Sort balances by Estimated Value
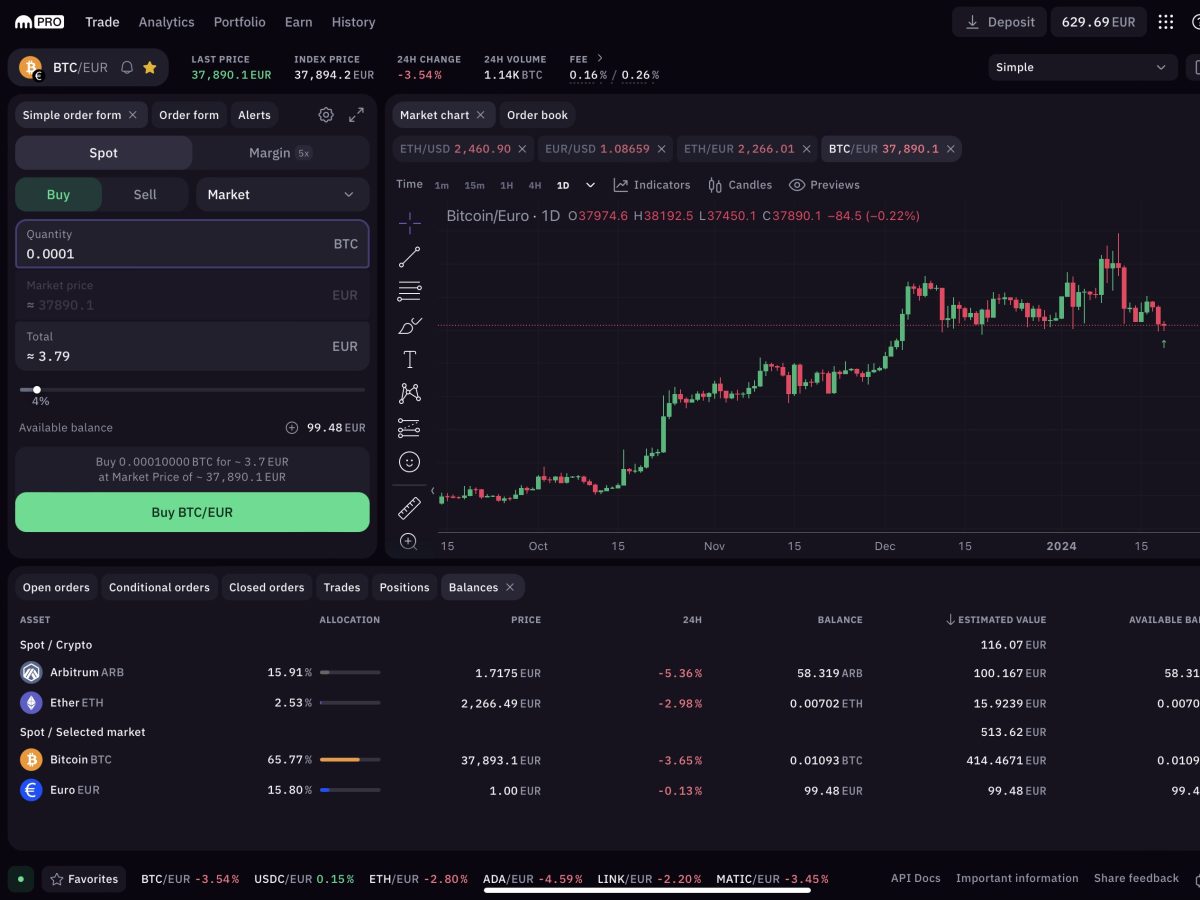 point(996,620)
